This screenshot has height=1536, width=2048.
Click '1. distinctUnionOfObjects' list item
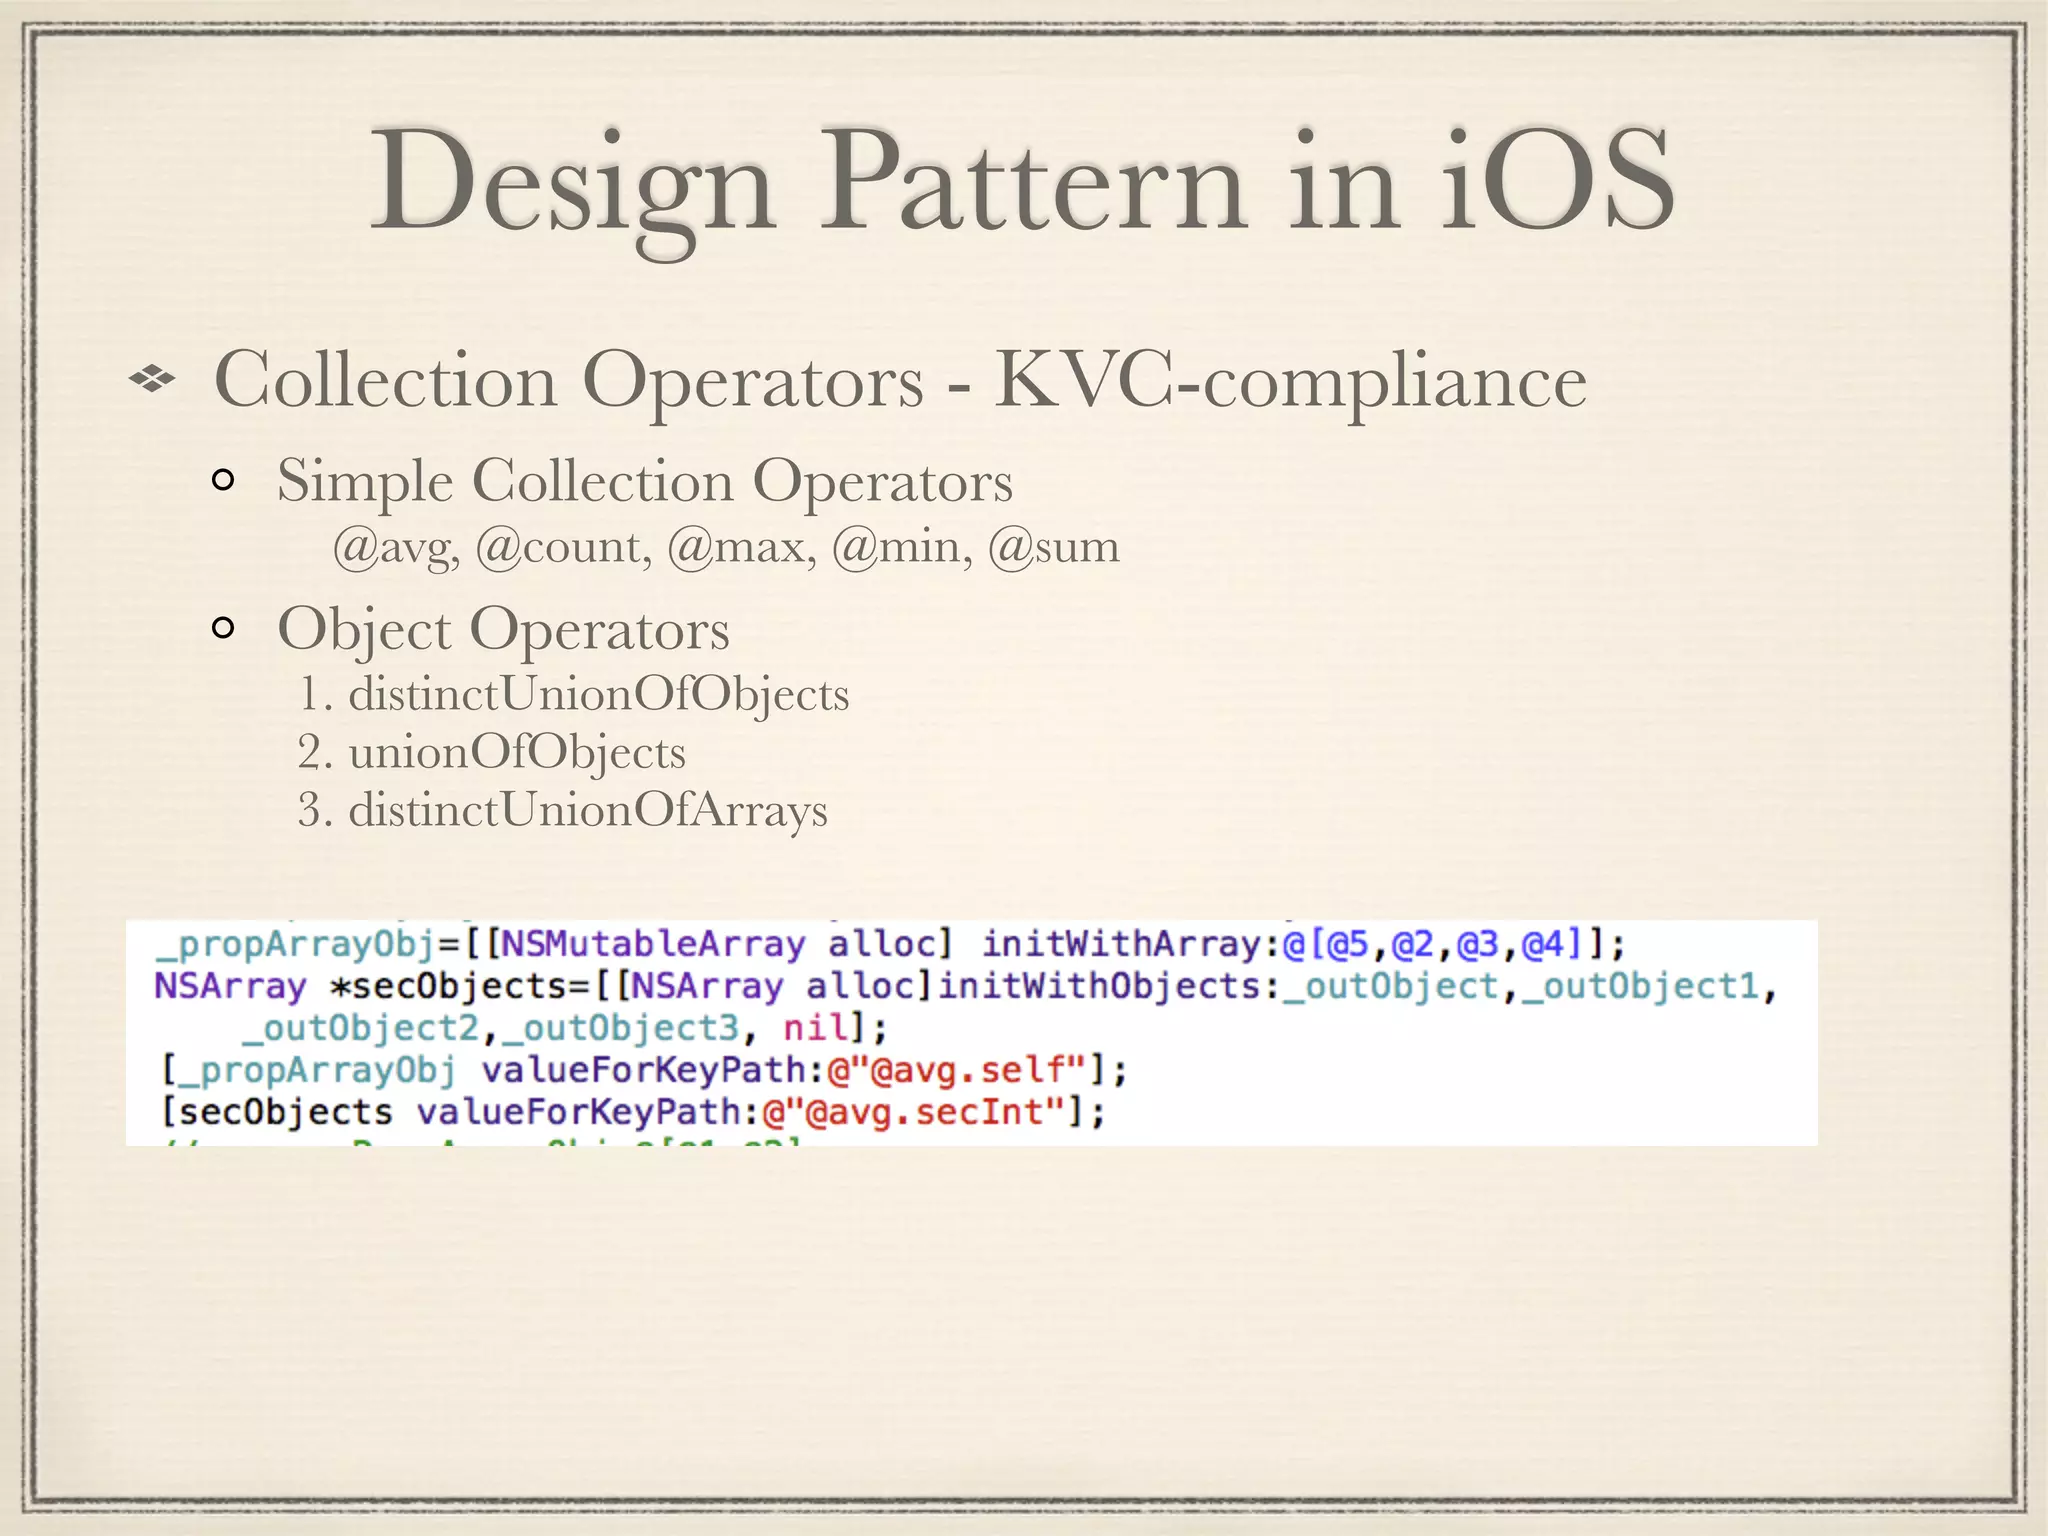coord(574,696)
